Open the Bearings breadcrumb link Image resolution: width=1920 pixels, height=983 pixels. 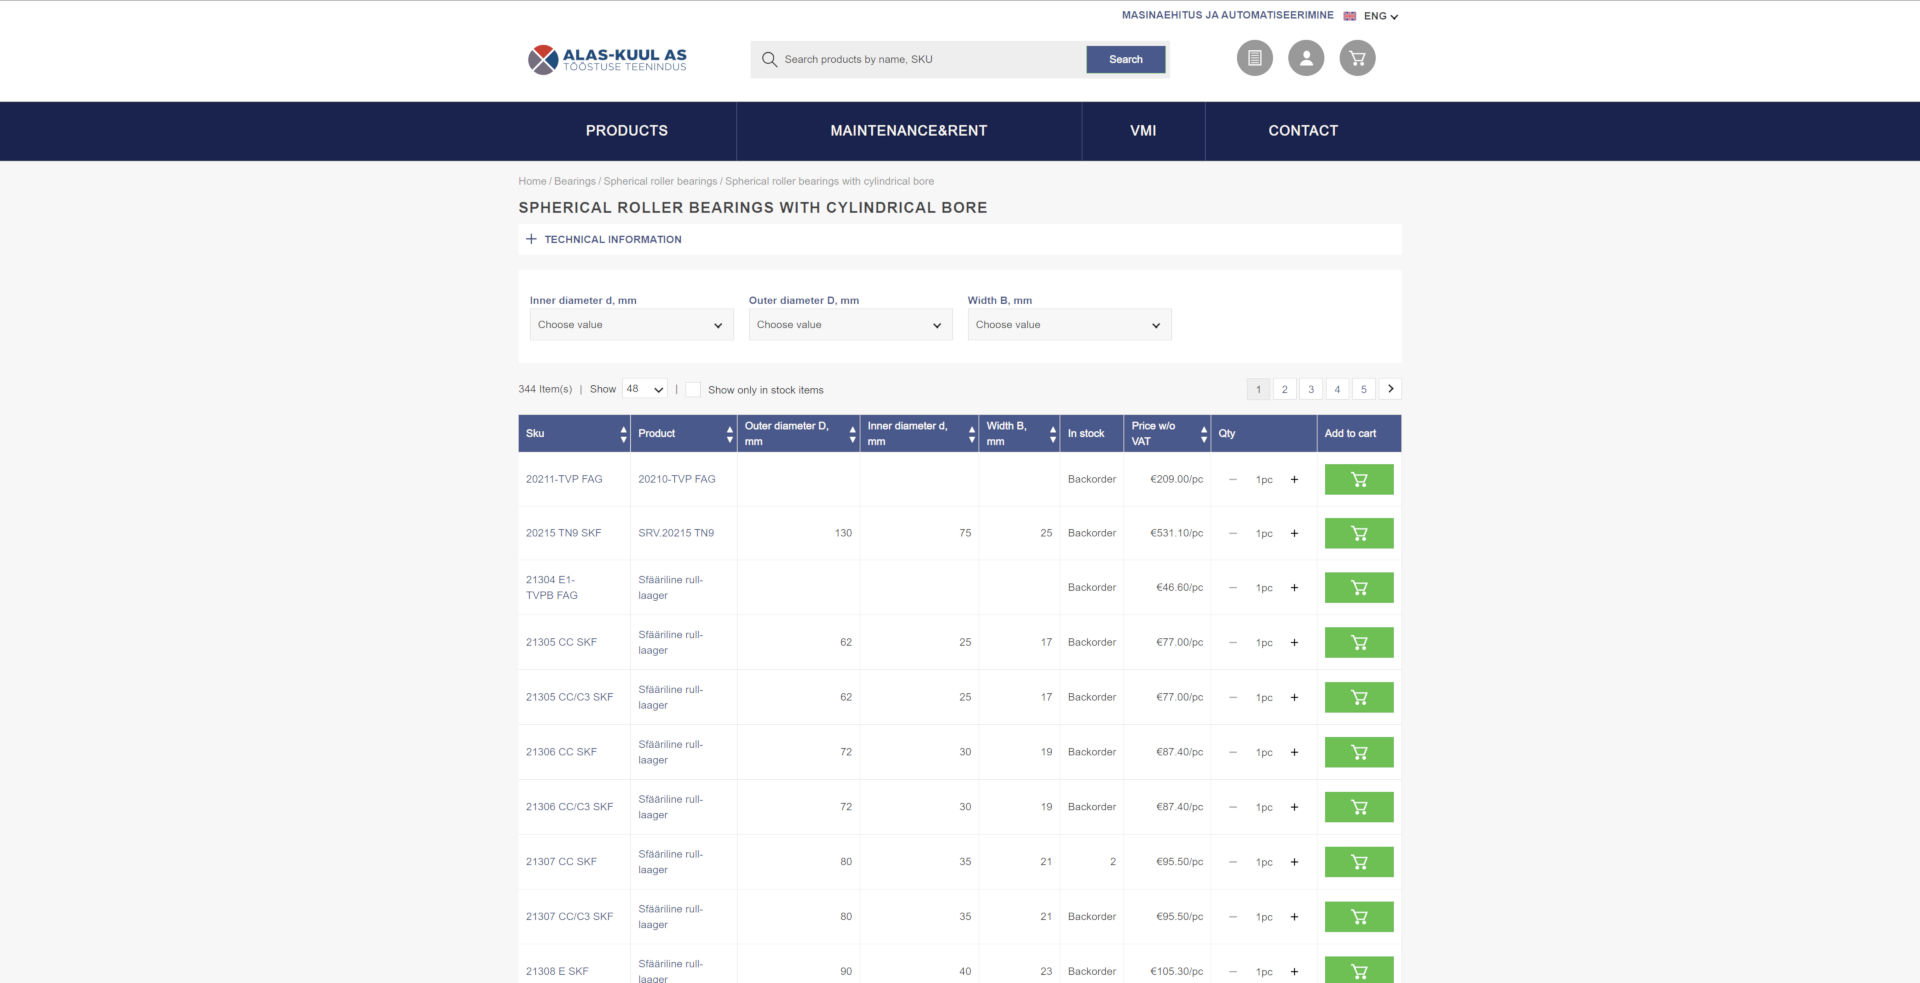[574, 181]
